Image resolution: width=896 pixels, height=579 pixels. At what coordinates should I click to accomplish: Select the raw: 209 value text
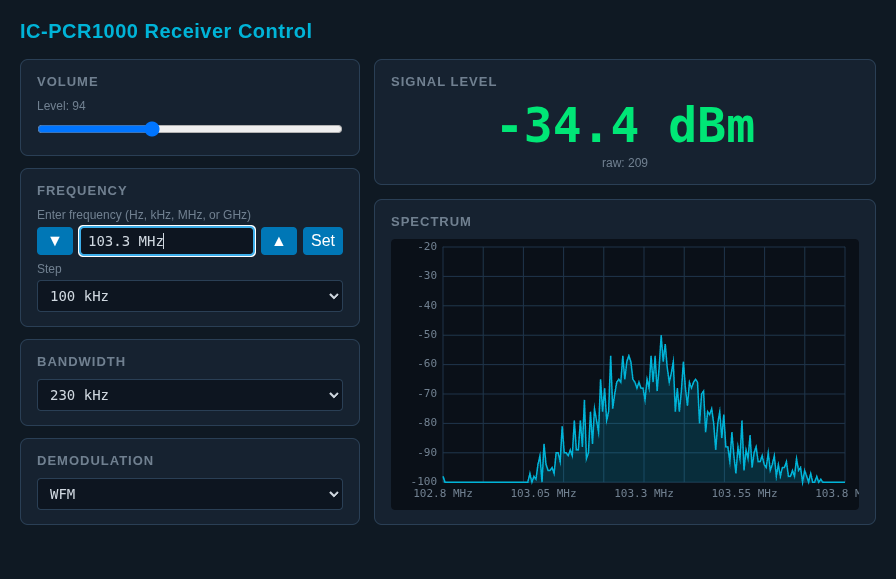click(625, 163)
